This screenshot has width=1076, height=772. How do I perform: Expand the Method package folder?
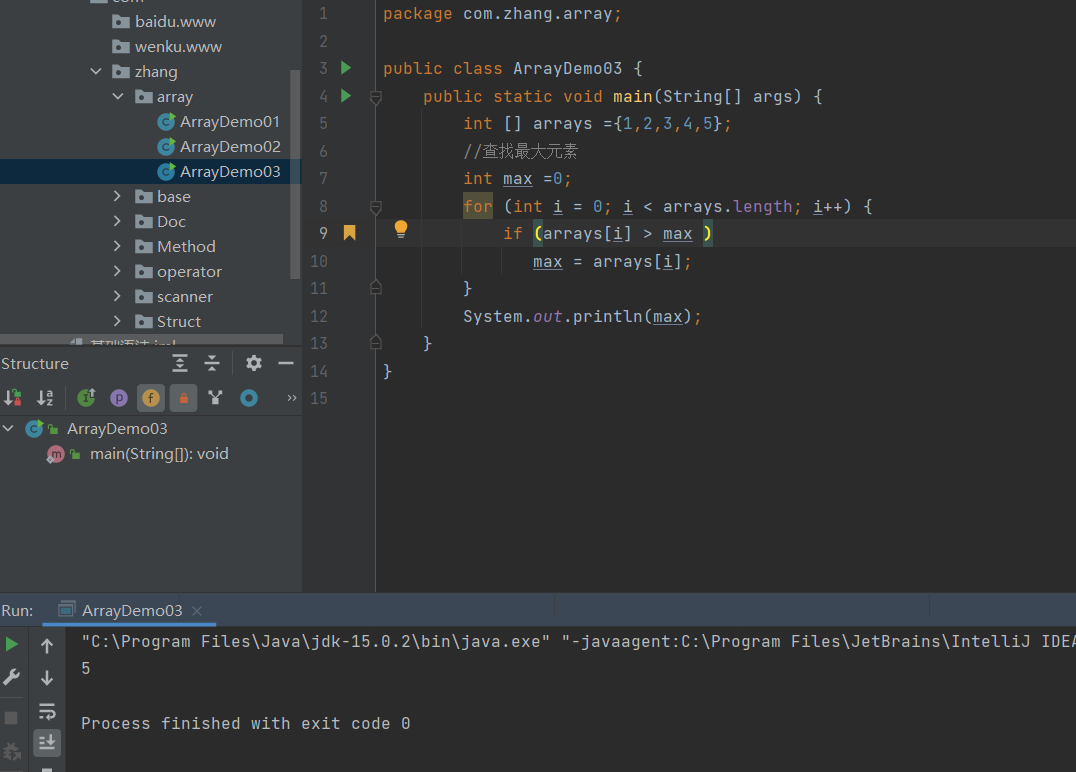[117, 246]
